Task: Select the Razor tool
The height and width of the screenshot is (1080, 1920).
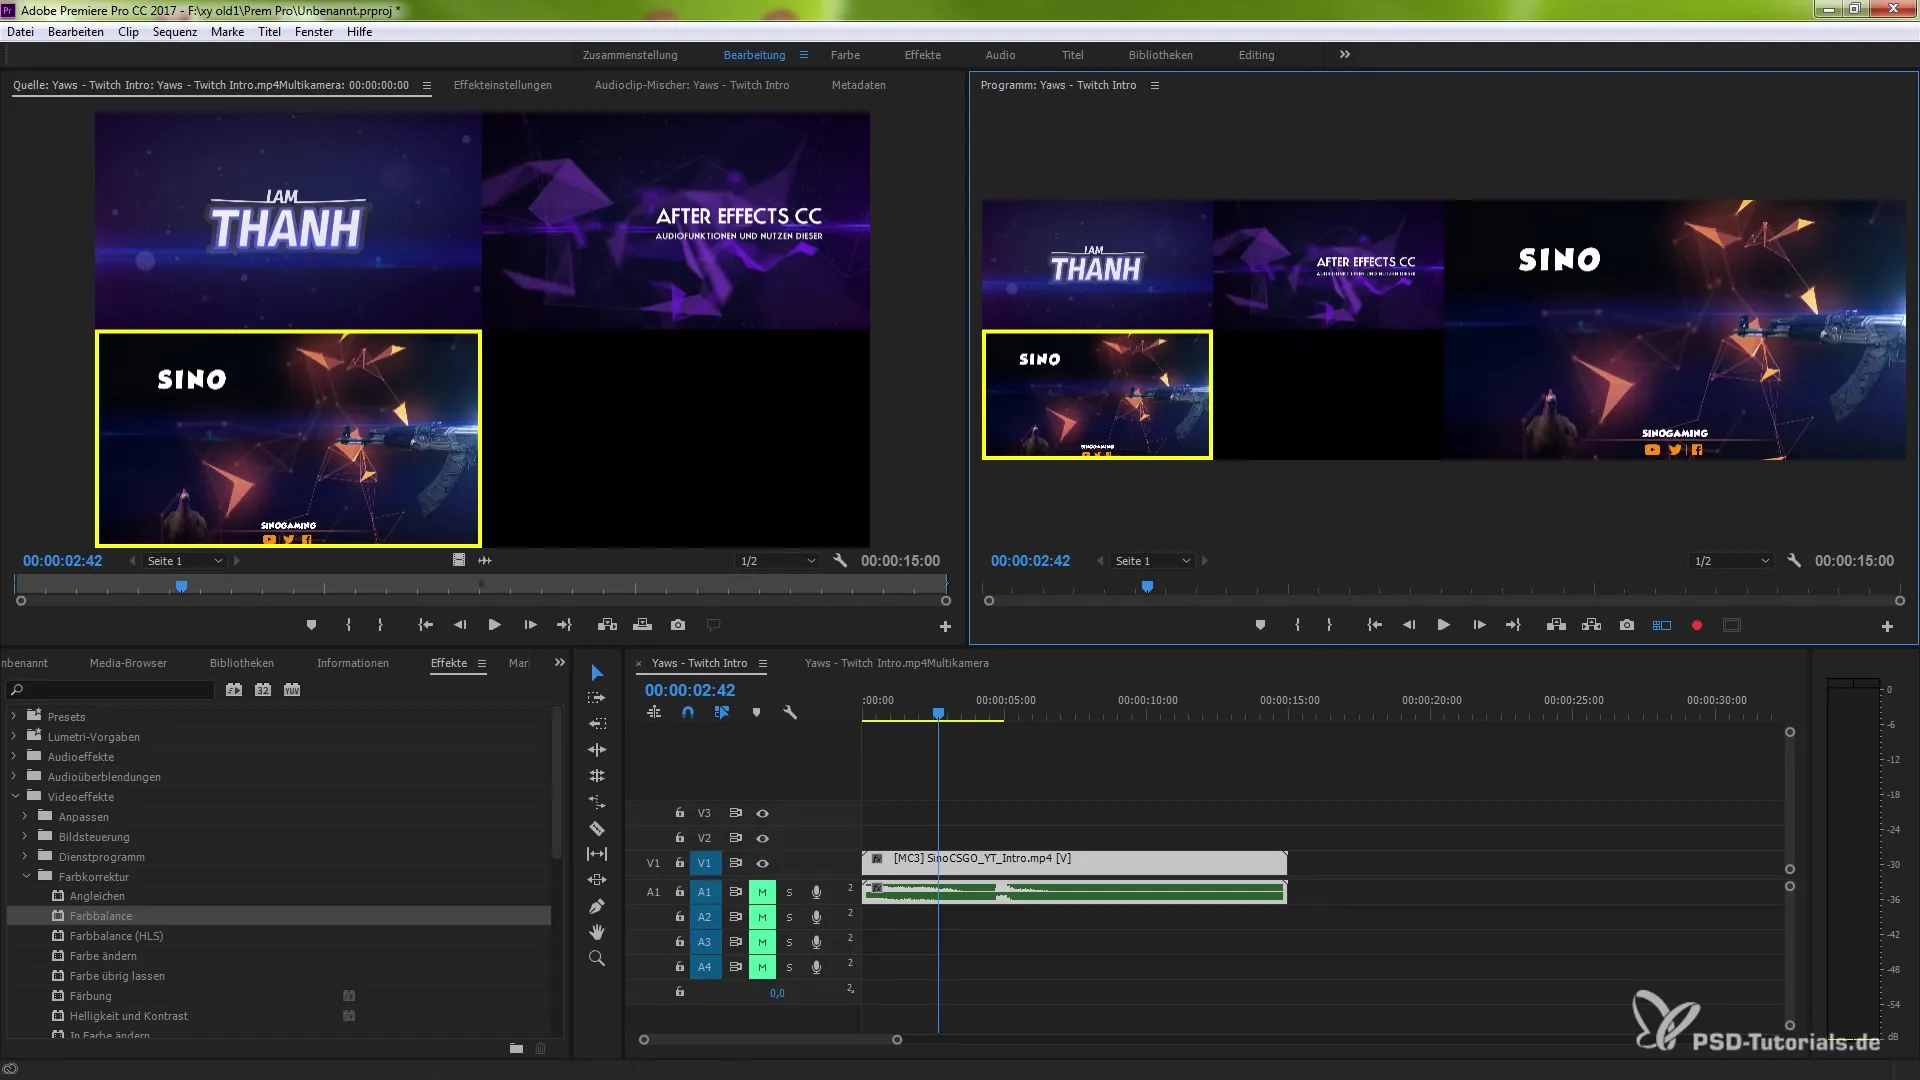Action: coord(597,828)
